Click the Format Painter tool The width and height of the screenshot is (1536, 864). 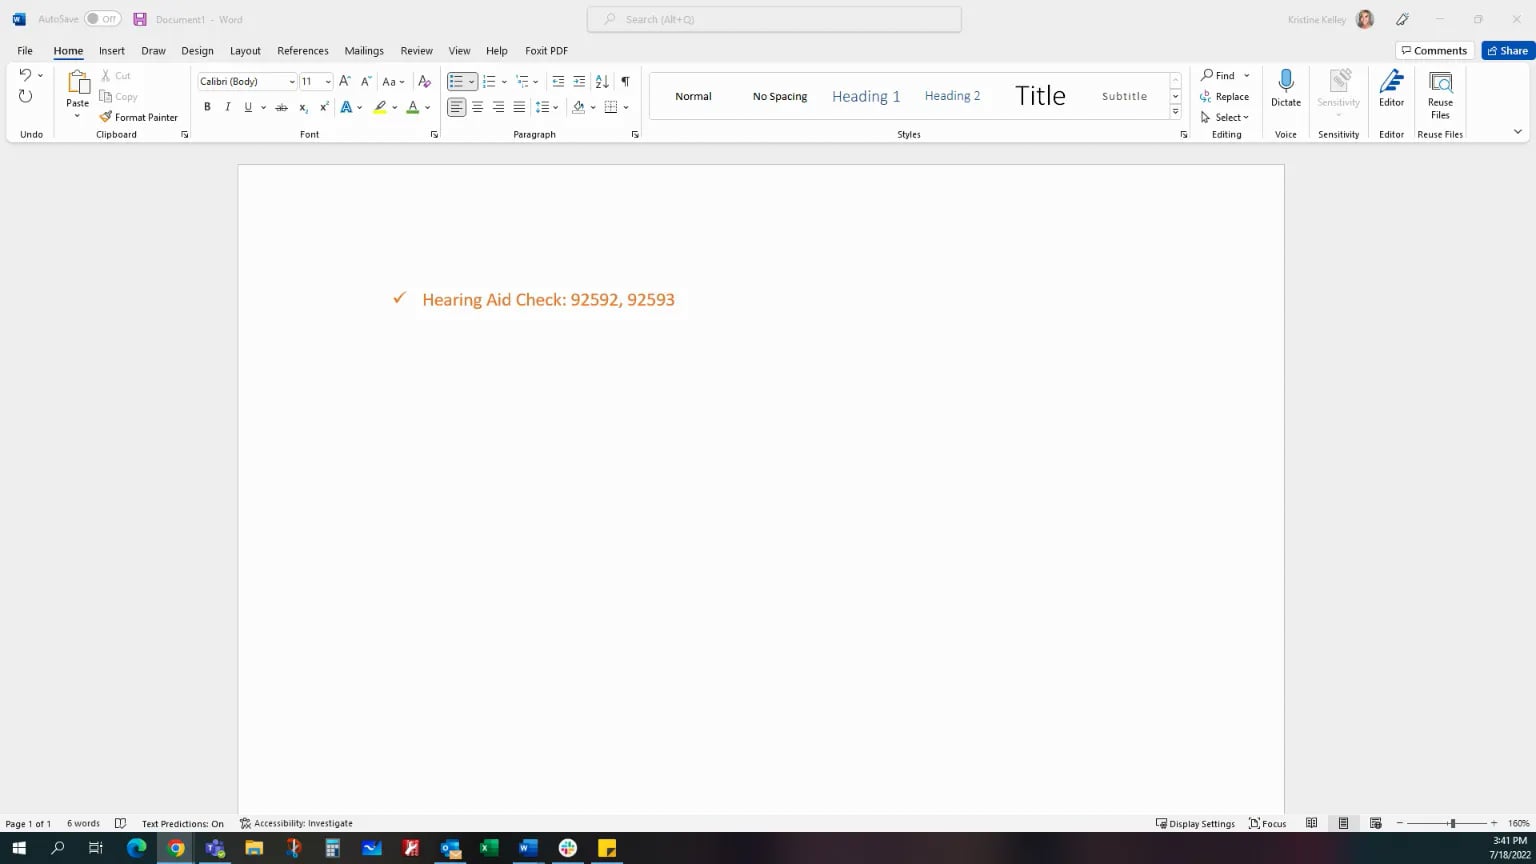click(138, 117)
